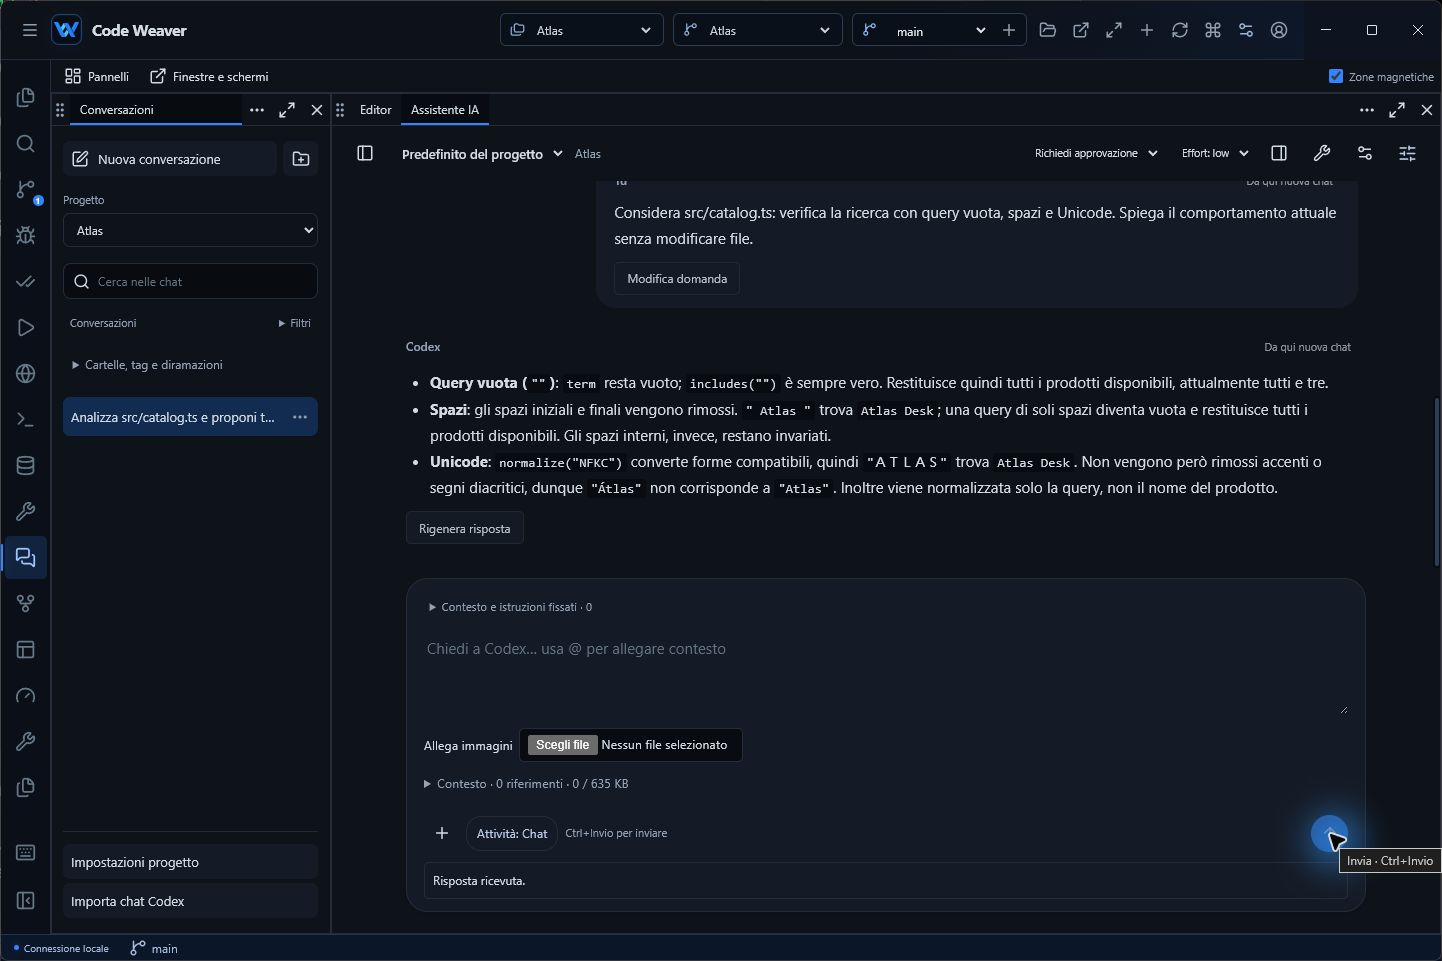Viewport: 1442px width, 961px height.
Task: Click the Chiedi a Codex message box
Action: pos(886,673)
